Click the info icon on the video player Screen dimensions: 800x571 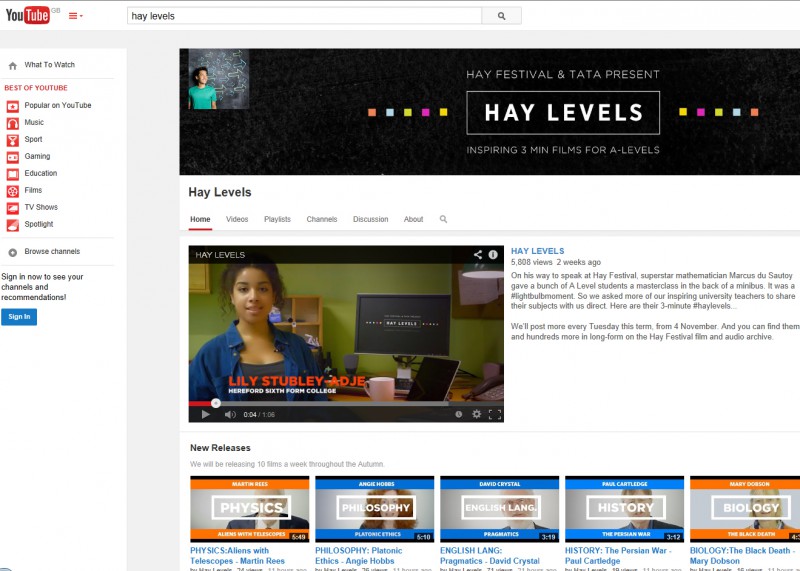(493, 254)
